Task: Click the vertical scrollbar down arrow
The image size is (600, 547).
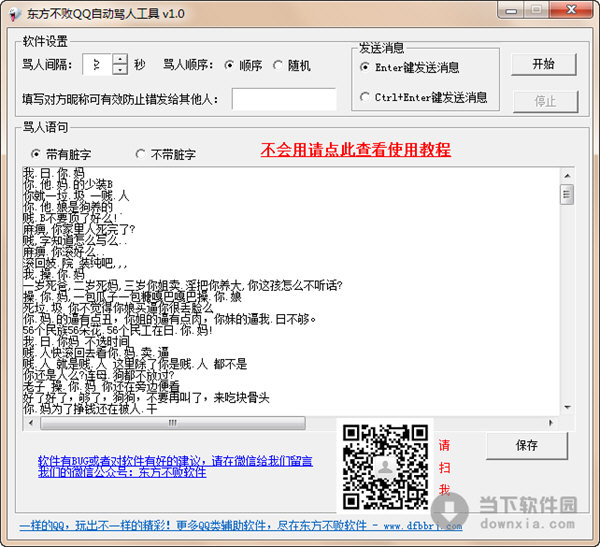Action: click(x=567, y=407)
